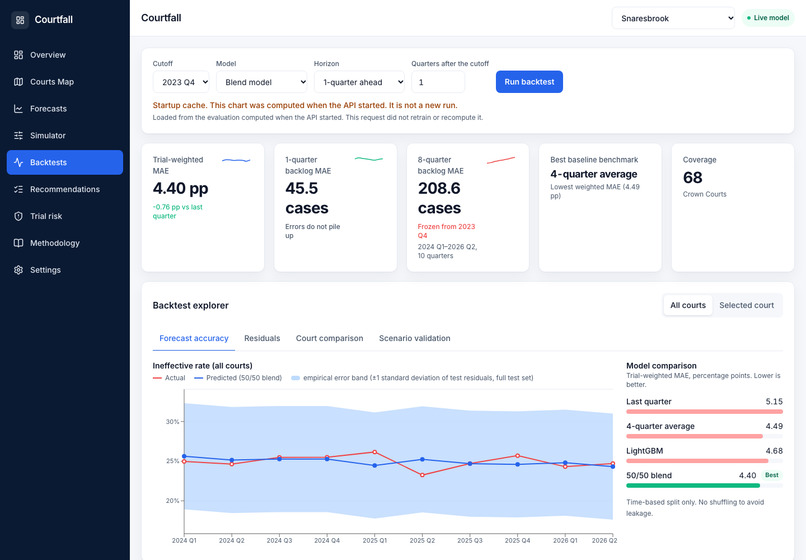Select the Forecast accuracy tab
The image size is (806, 560).
click(194, 338)
